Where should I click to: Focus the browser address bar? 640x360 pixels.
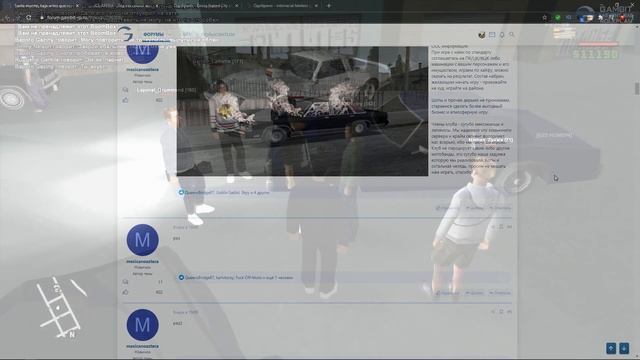(286, 18)
